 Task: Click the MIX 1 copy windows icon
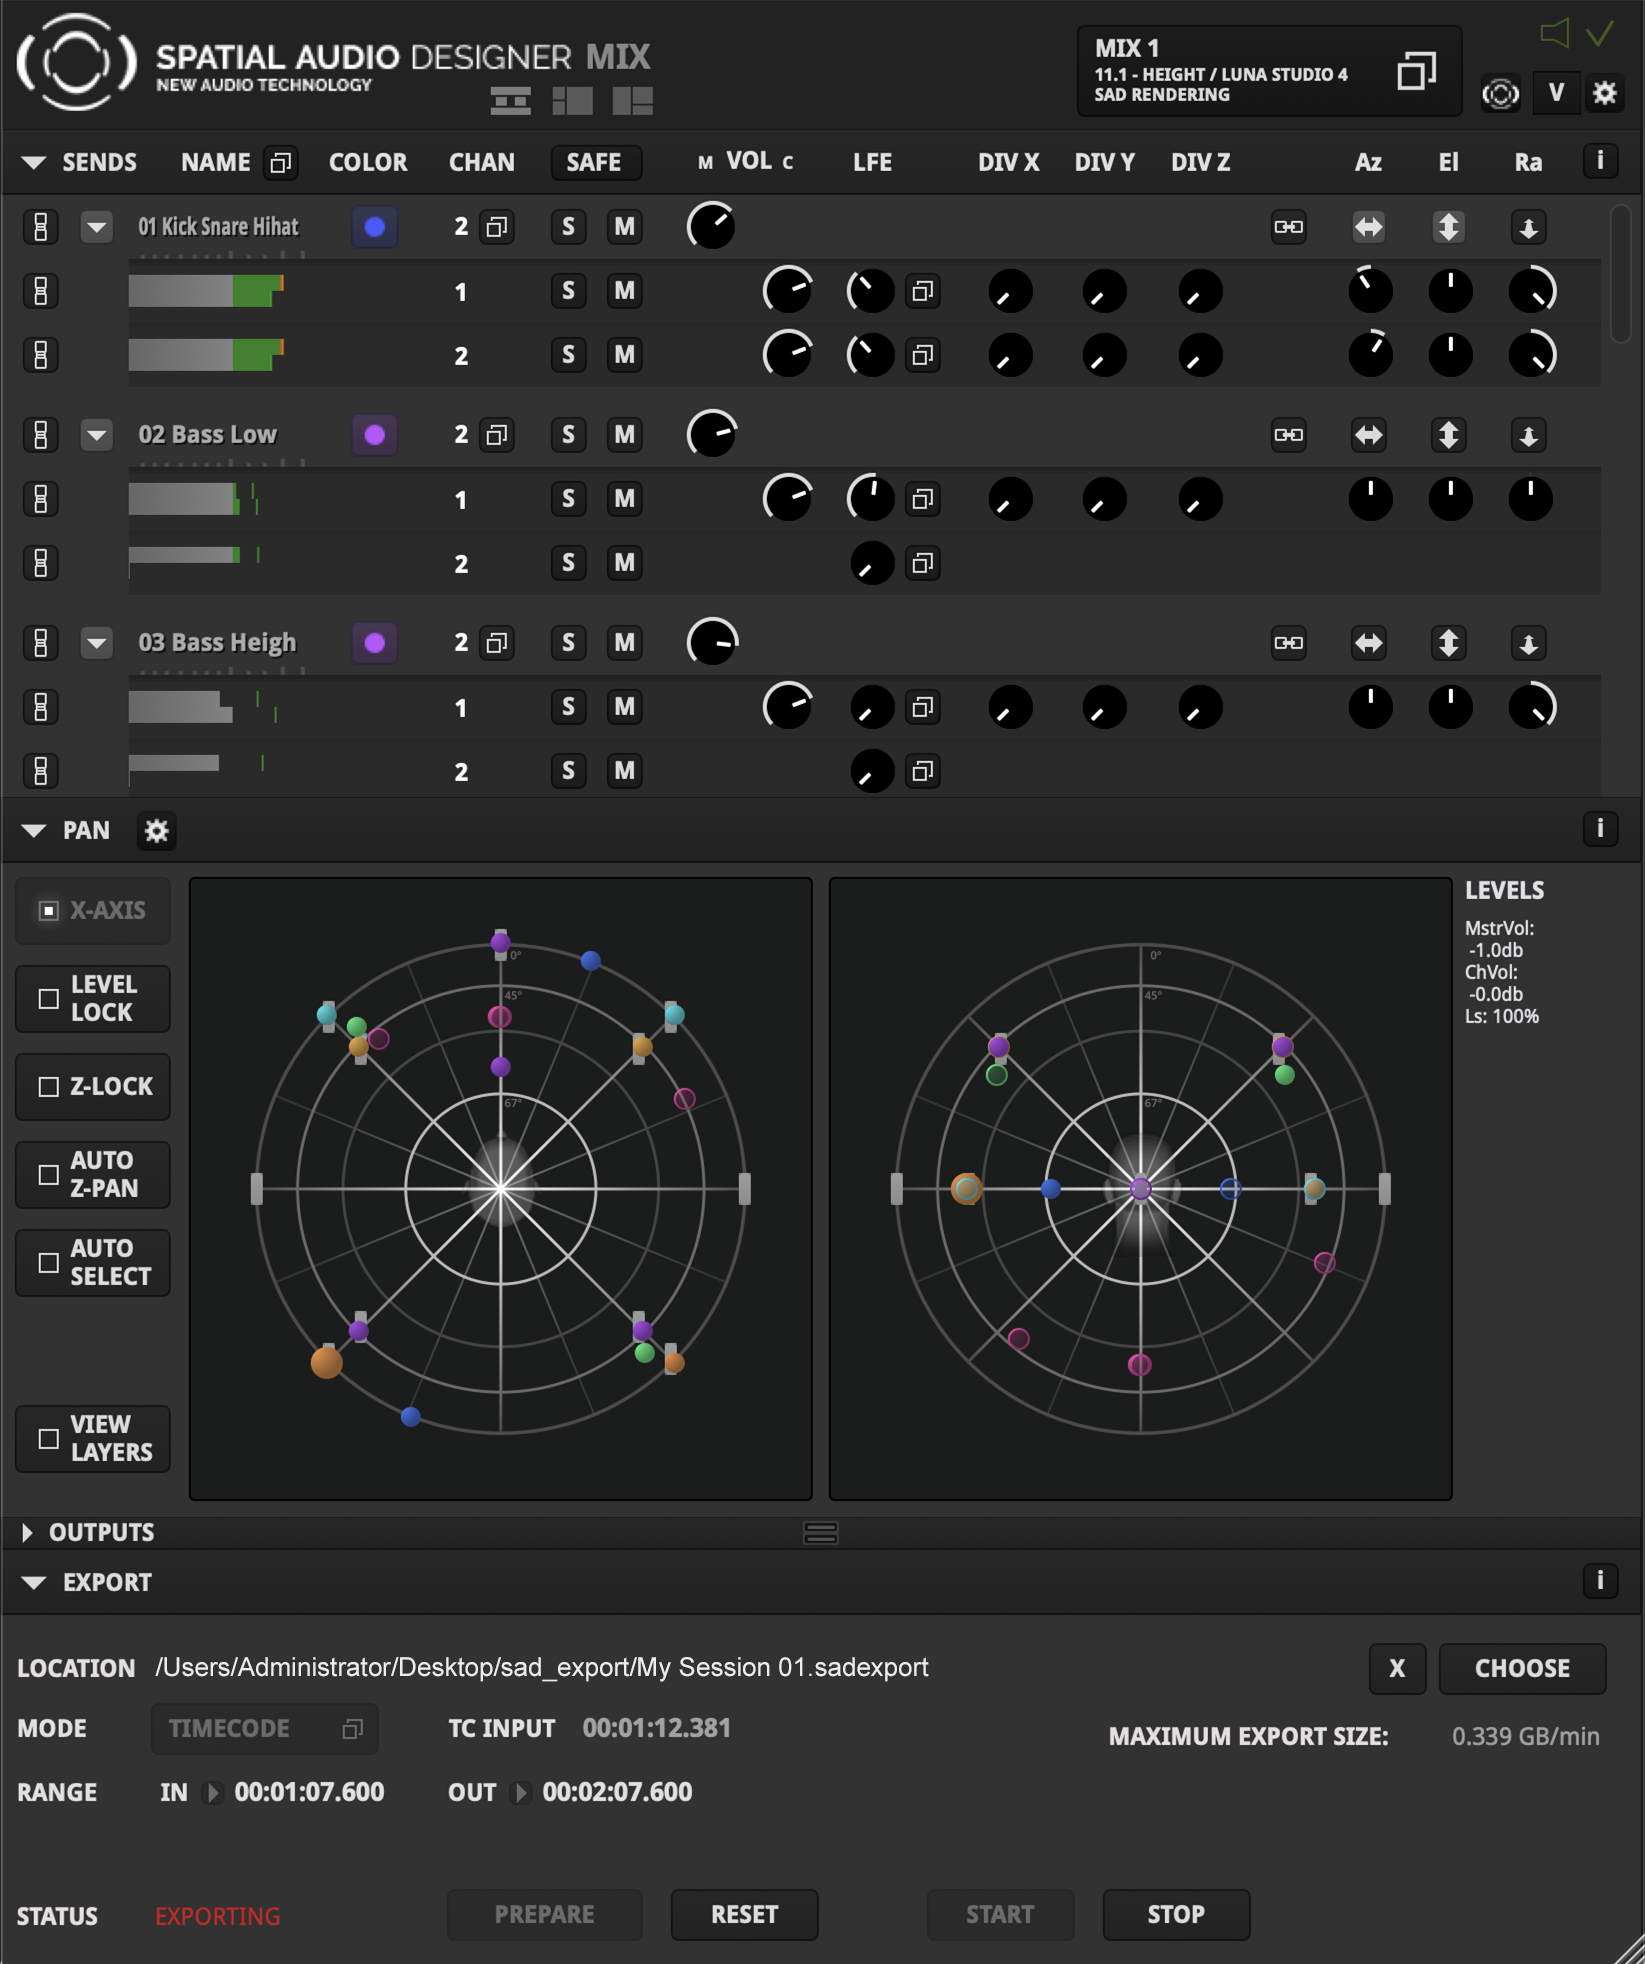tap(1416, 71)
